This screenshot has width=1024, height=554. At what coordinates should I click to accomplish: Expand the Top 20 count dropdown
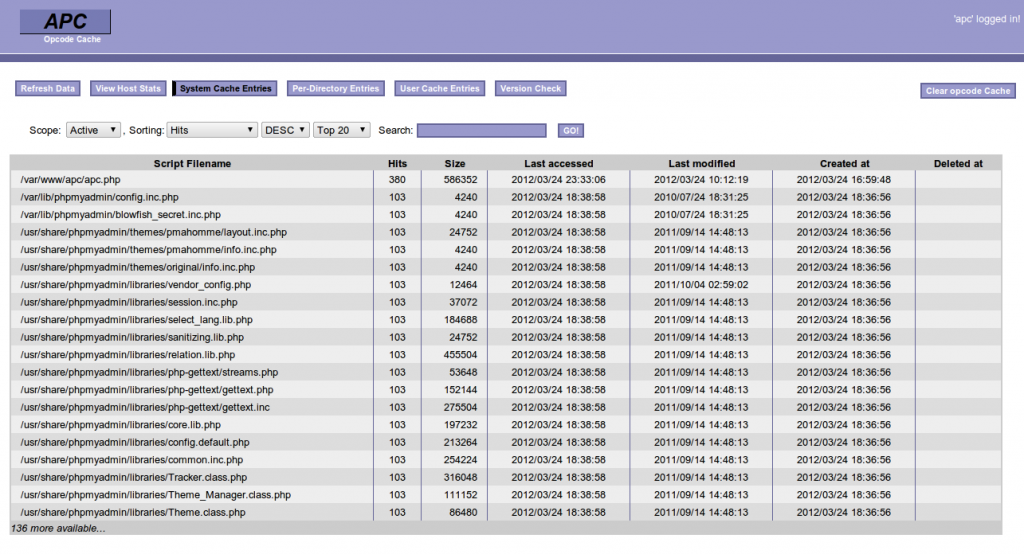tap(342, 130)
